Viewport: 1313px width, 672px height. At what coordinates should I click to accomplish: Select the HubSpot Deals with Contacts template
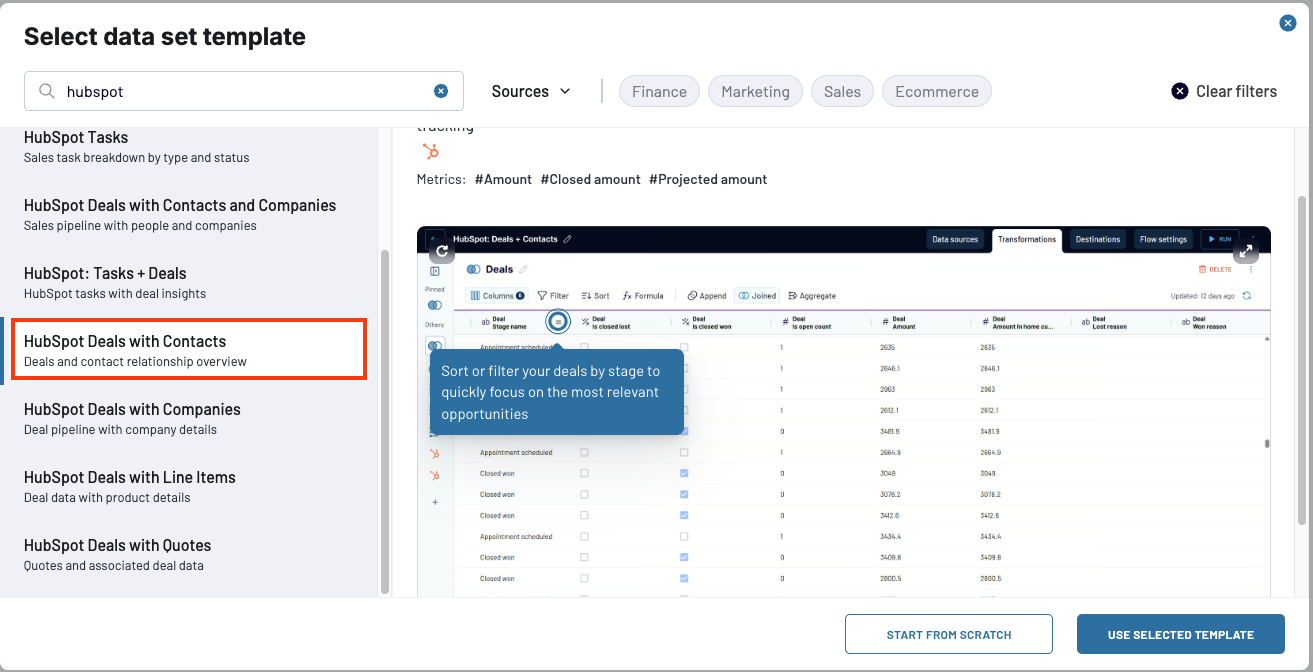tap(190, 351)
